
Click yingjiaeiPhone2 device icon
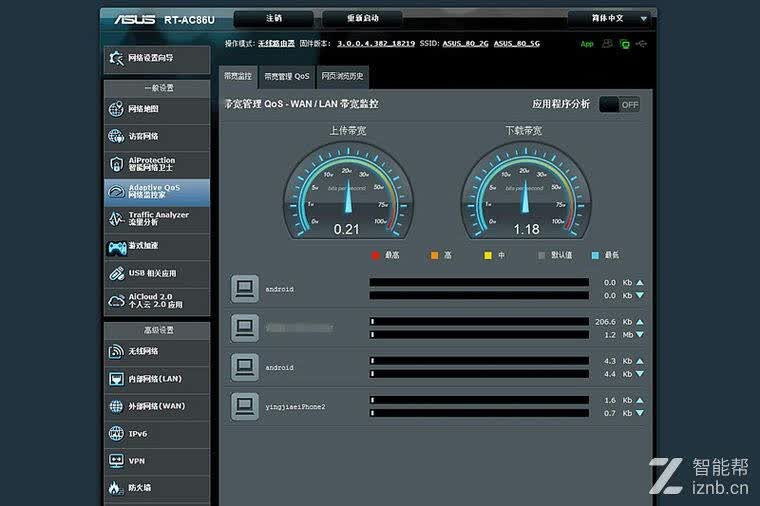pos(244,406)
